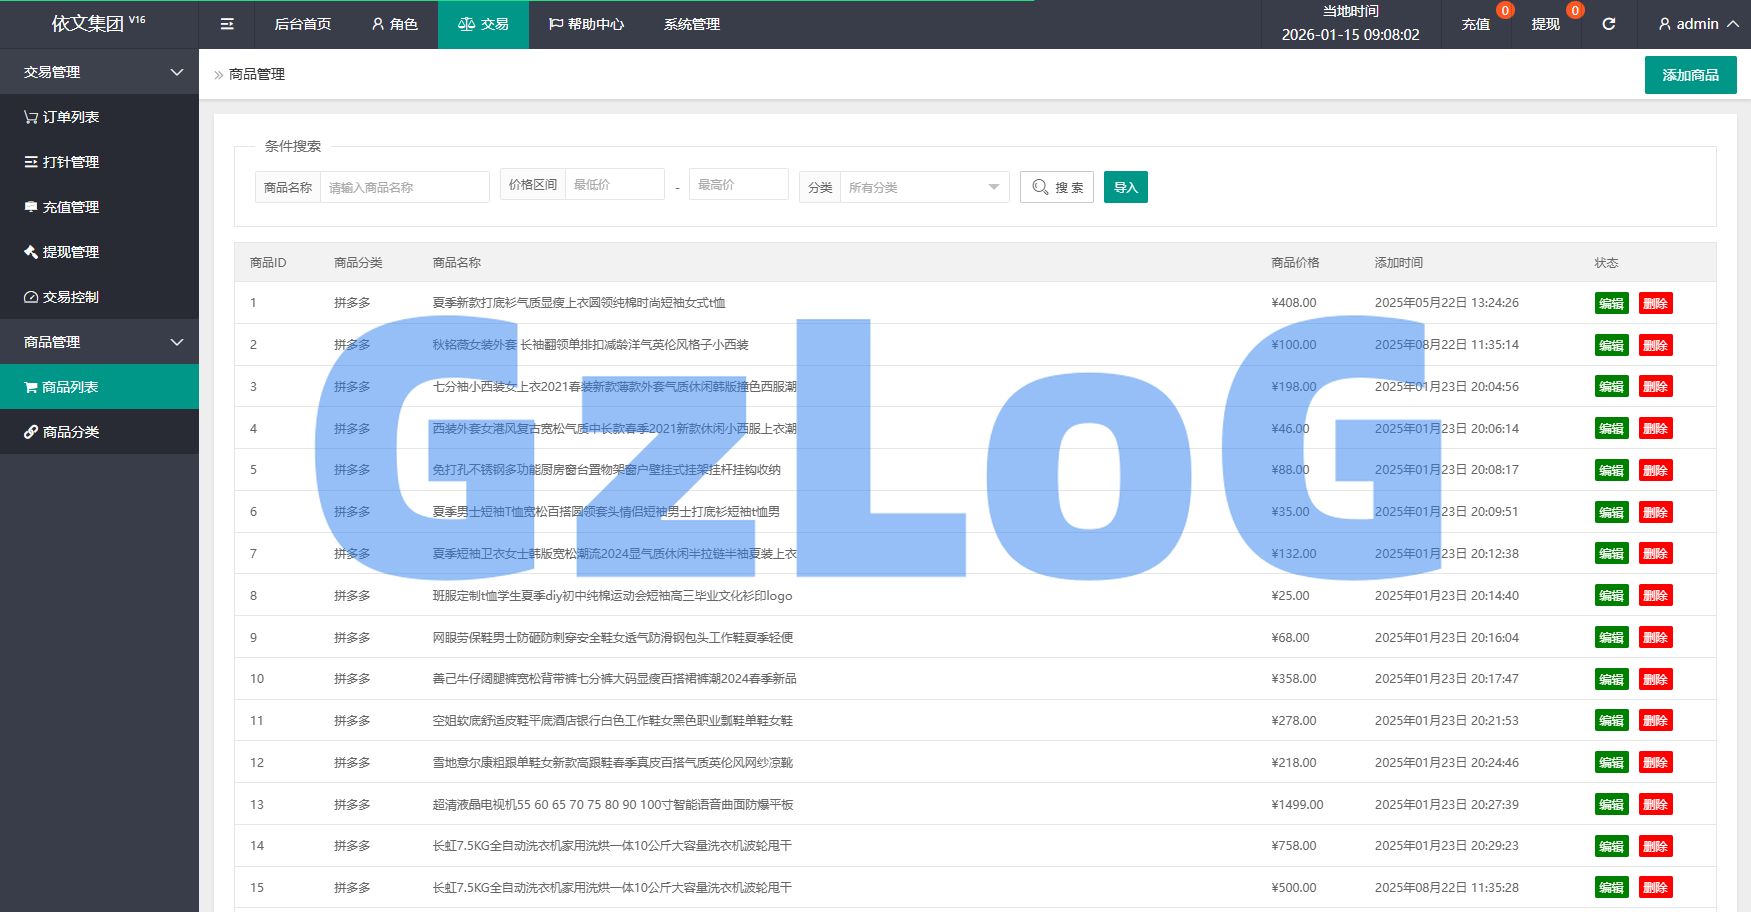Collapse the 商品管理 sidebar group

point(99,342)
